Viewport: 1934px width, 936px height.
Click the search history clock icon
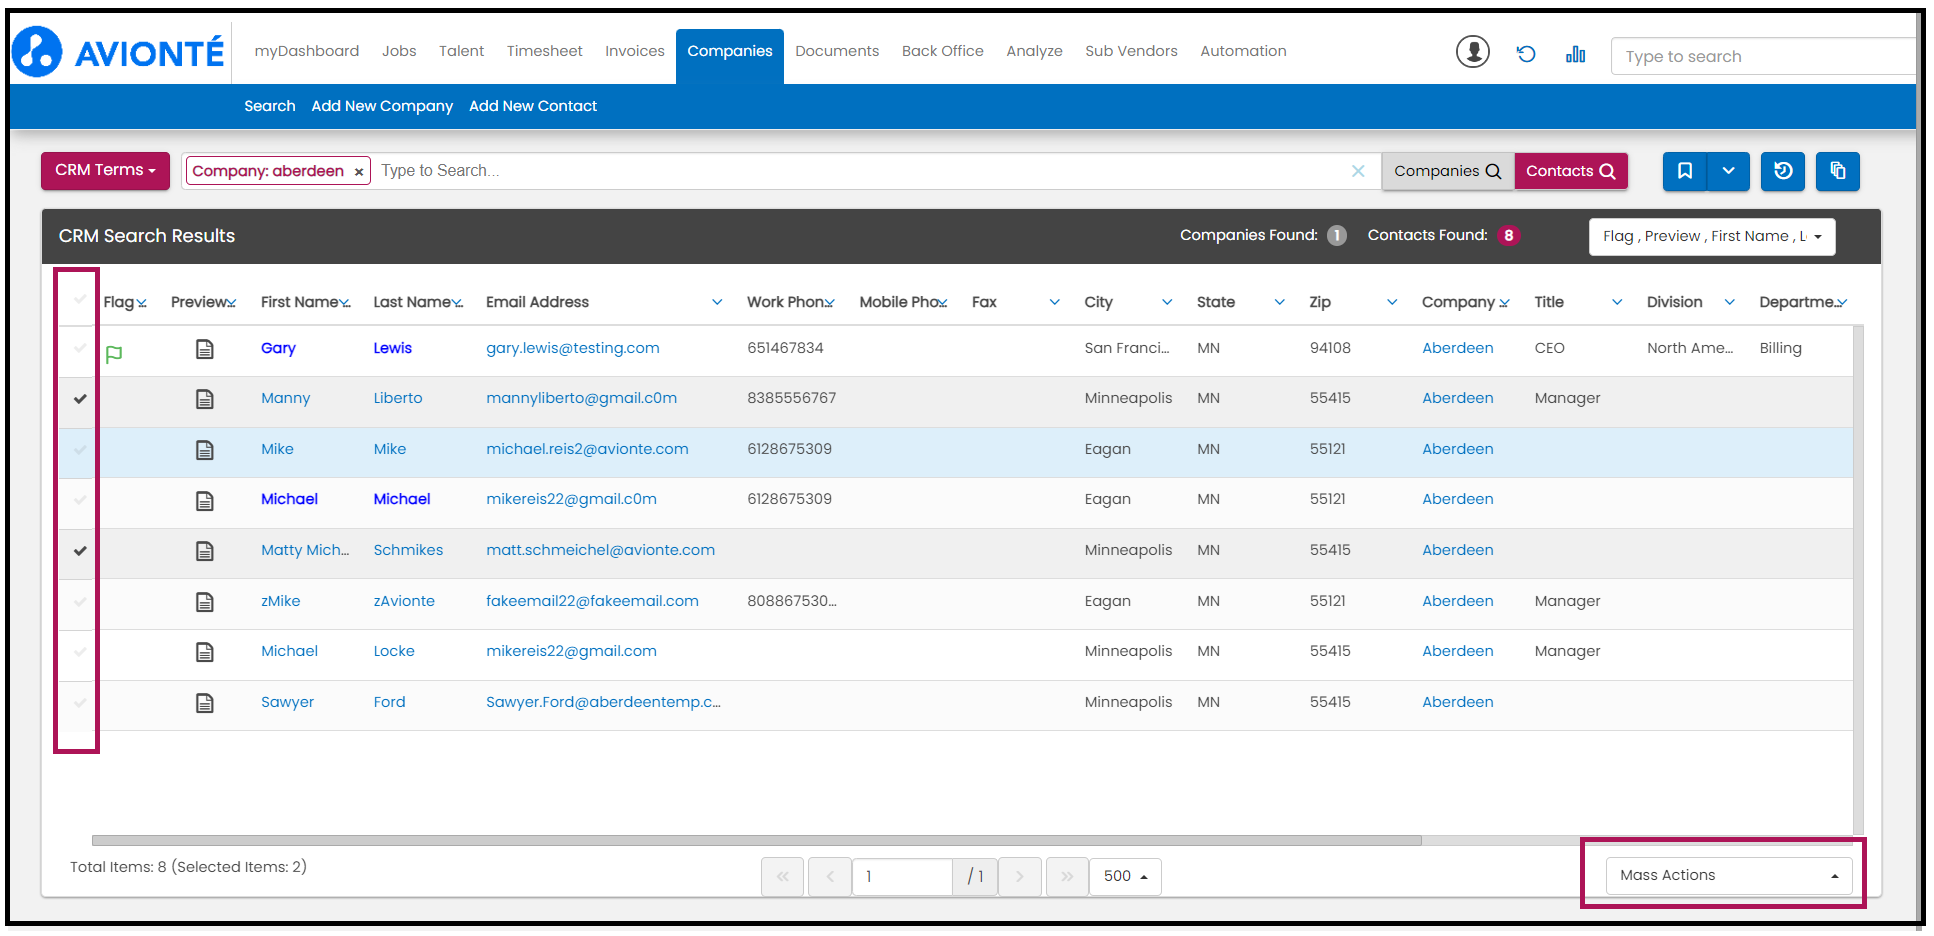pyautogui.click(x=1783, y=171)
